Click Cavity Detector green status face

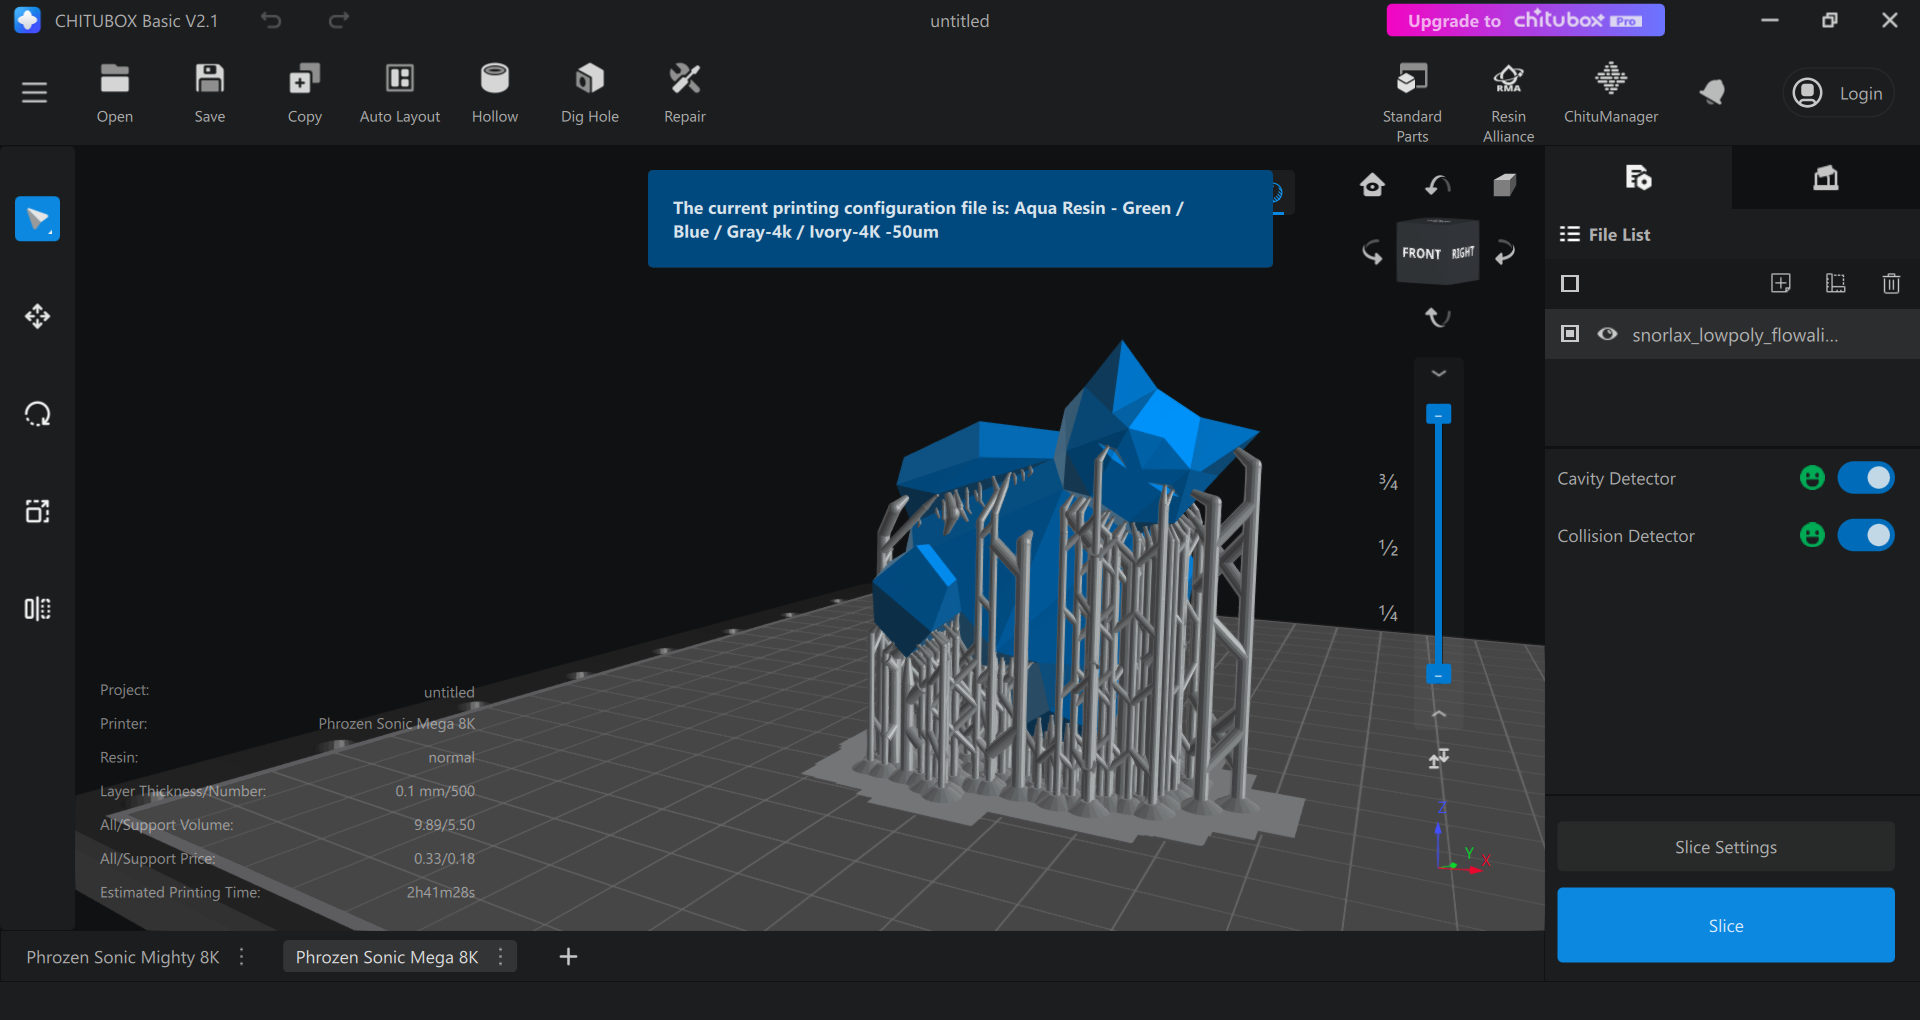coord(1812,478)
